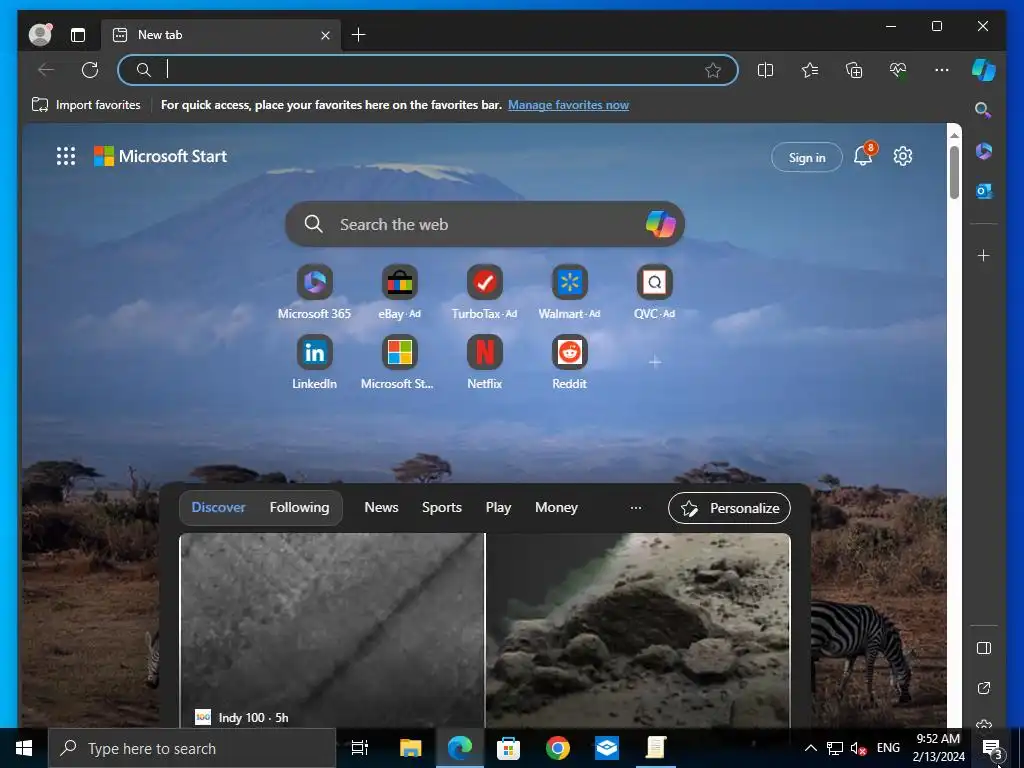Sign in to Microsoft Start
The height and width of the screenshot is (768, 1024).
coord(807,157)
